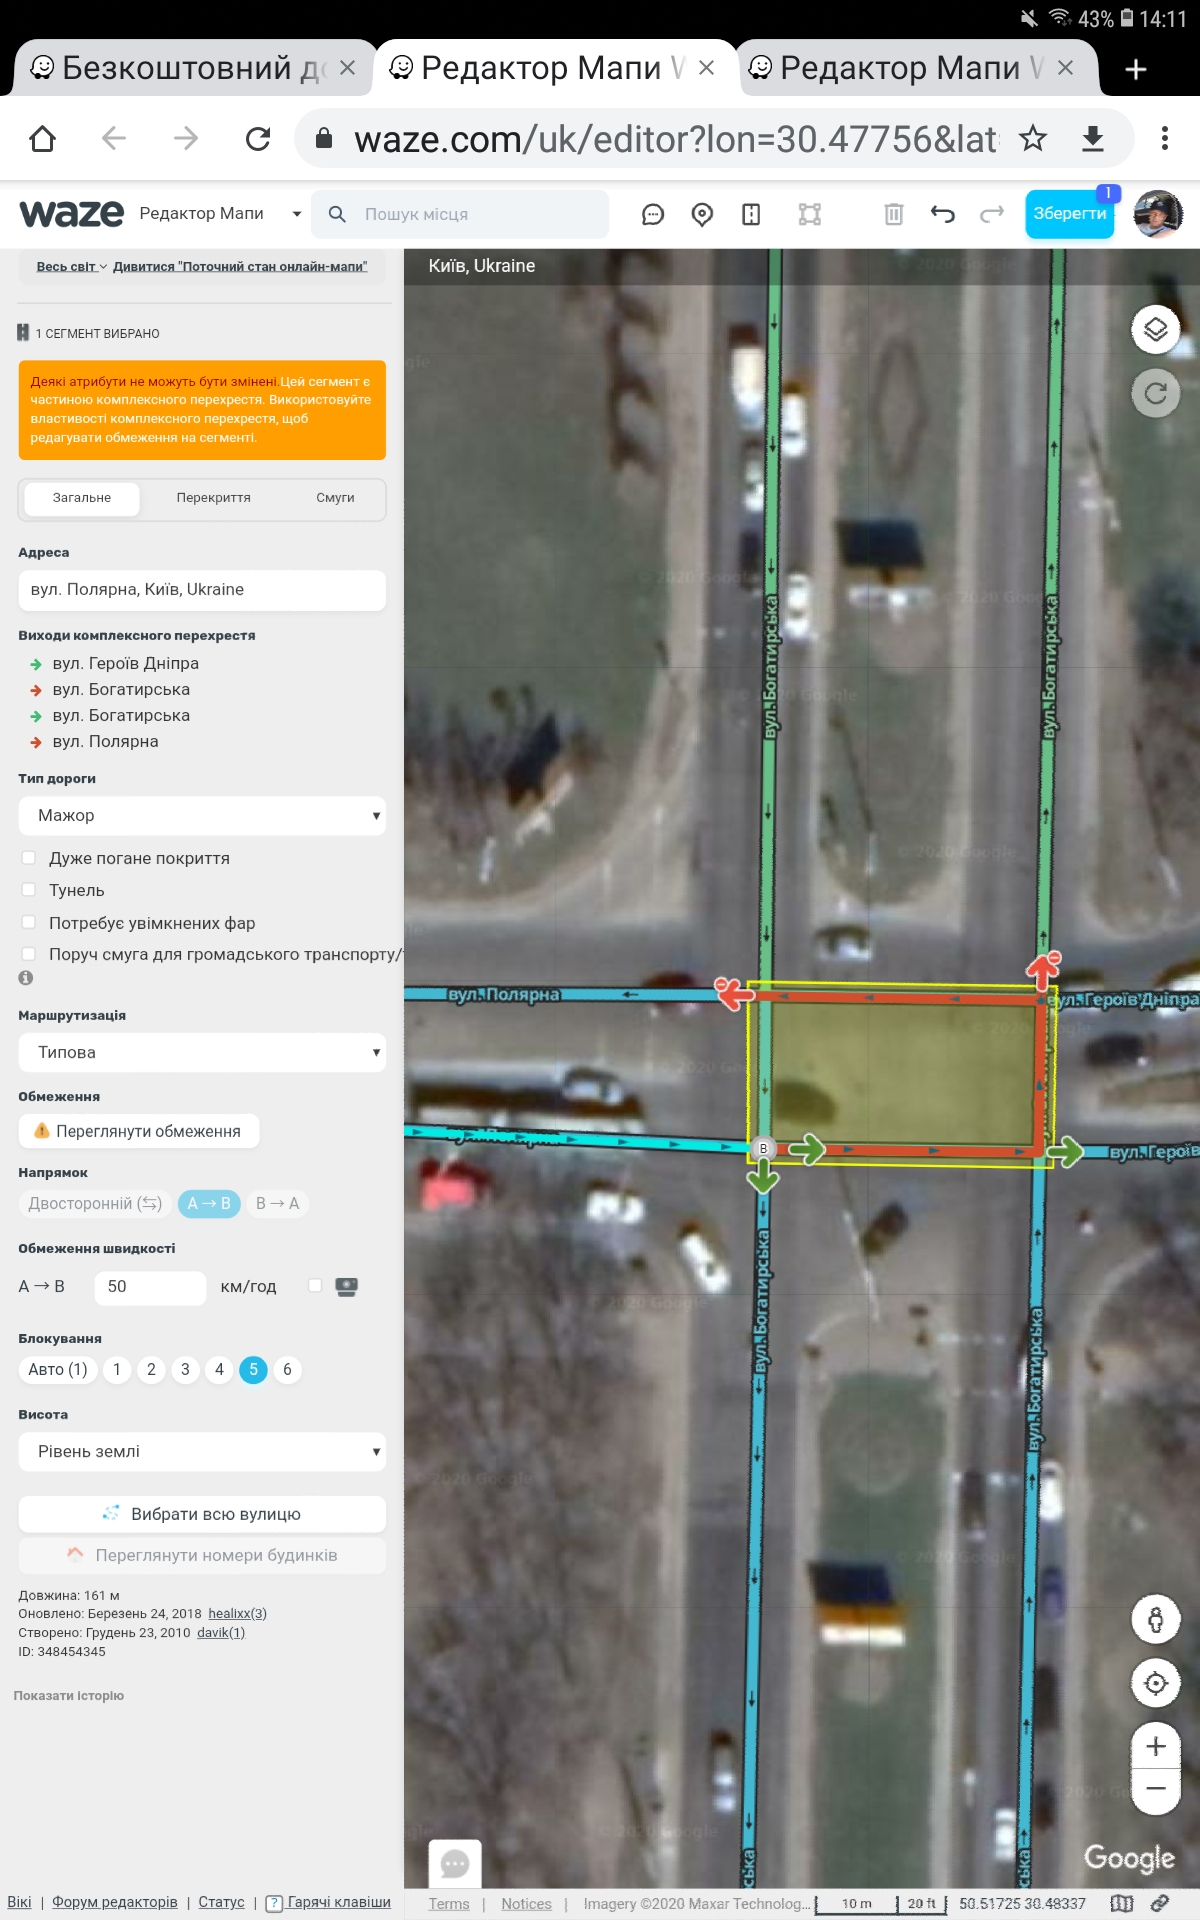Screen dimensions: 1200x1920
Task: Open the map comment tool
Action: click(x=653, y=214)
